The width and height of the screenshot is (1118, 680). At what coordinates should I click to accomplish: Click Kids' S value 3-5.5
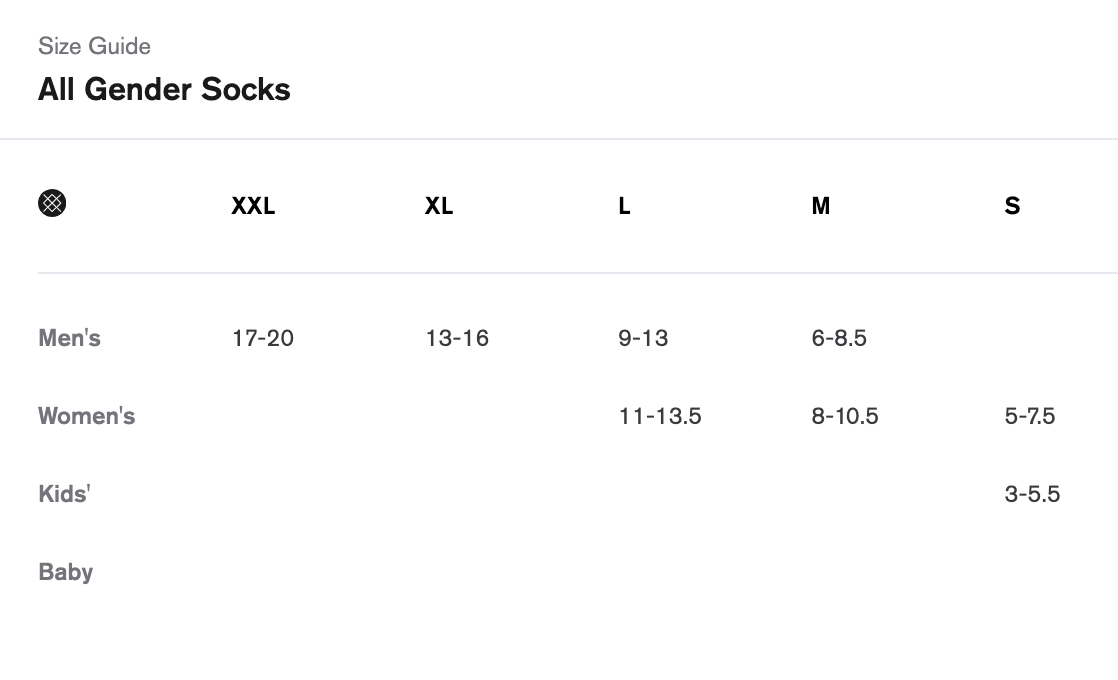tap(1032, 494)
